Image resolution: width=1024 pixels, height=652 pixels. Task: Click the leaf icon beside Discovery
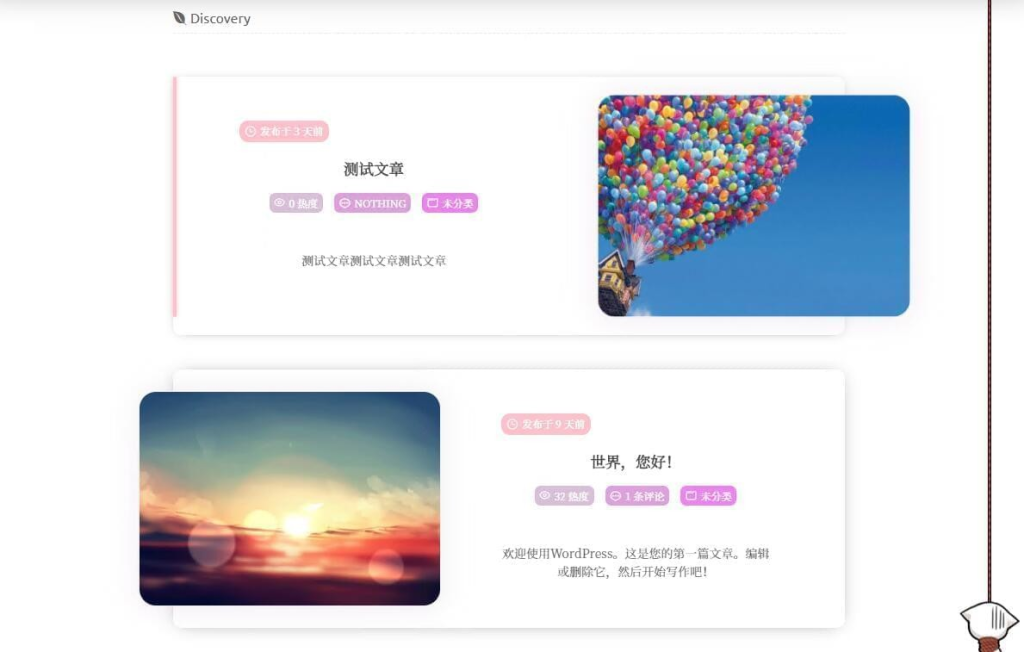coord(179,18)
